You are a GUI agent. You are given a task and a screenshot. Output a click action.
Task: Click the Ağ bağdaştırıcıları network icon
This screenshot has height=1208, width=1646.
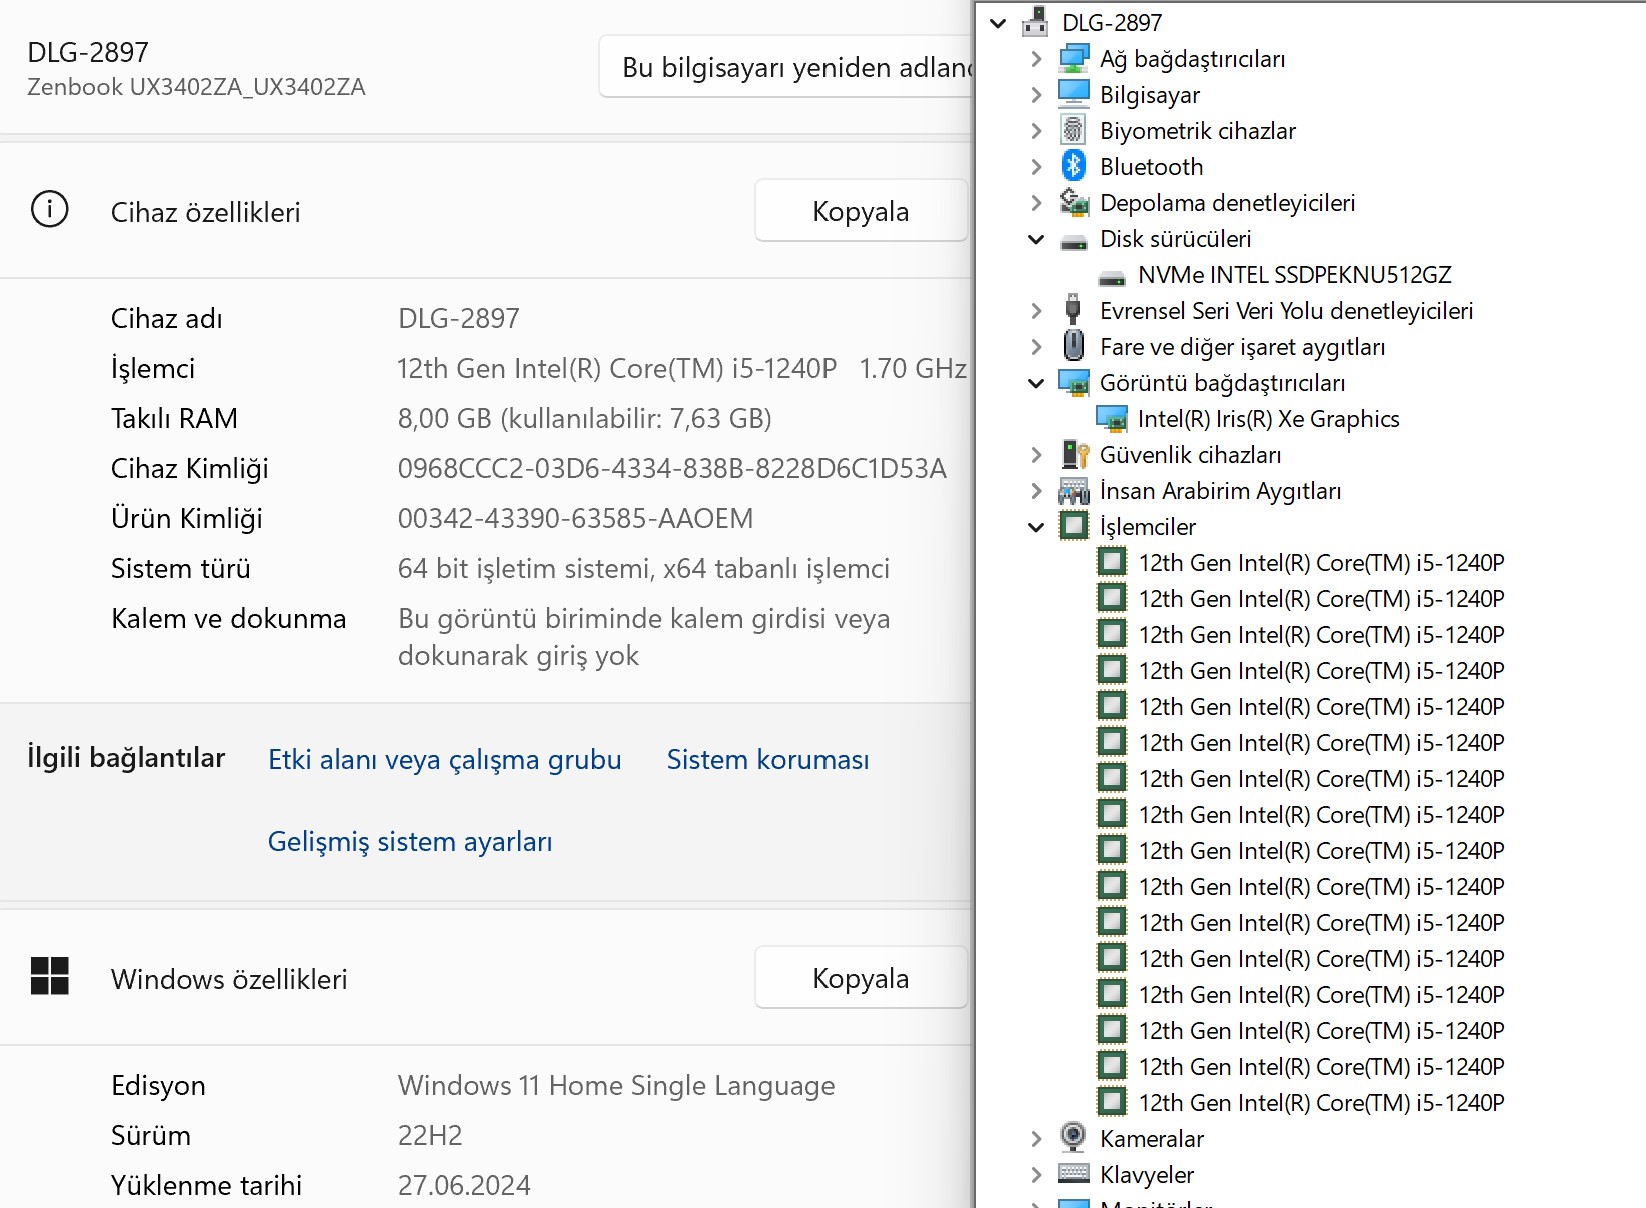pyautogui.click(x=1073, y=58)
